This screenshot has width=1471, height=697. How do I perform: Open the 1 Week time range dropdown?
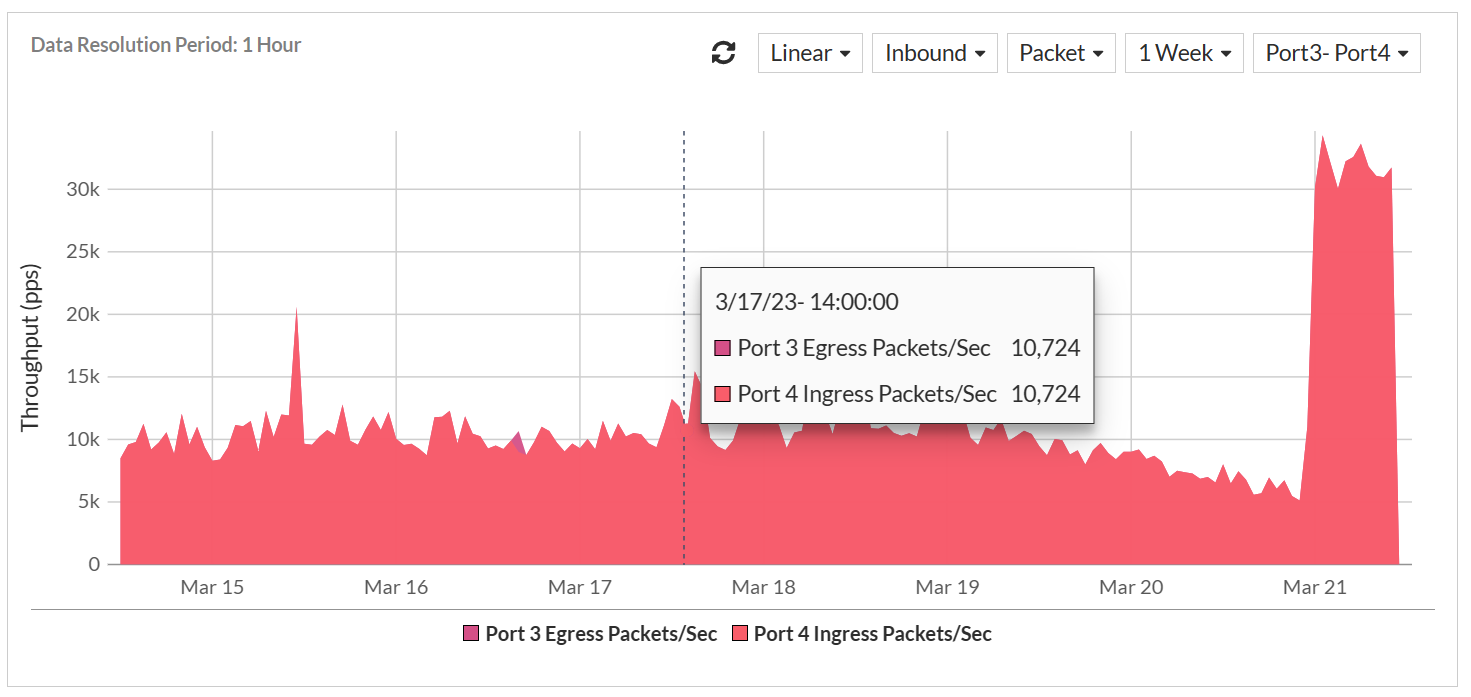click(x=1184, y=52)
